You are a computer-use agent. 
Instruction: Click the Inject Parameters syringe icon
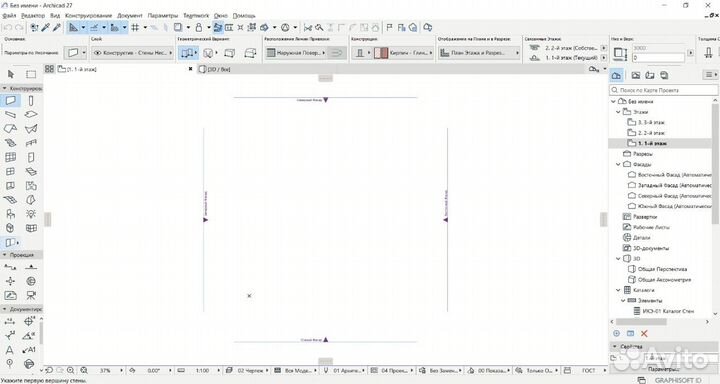click(57, 28)
